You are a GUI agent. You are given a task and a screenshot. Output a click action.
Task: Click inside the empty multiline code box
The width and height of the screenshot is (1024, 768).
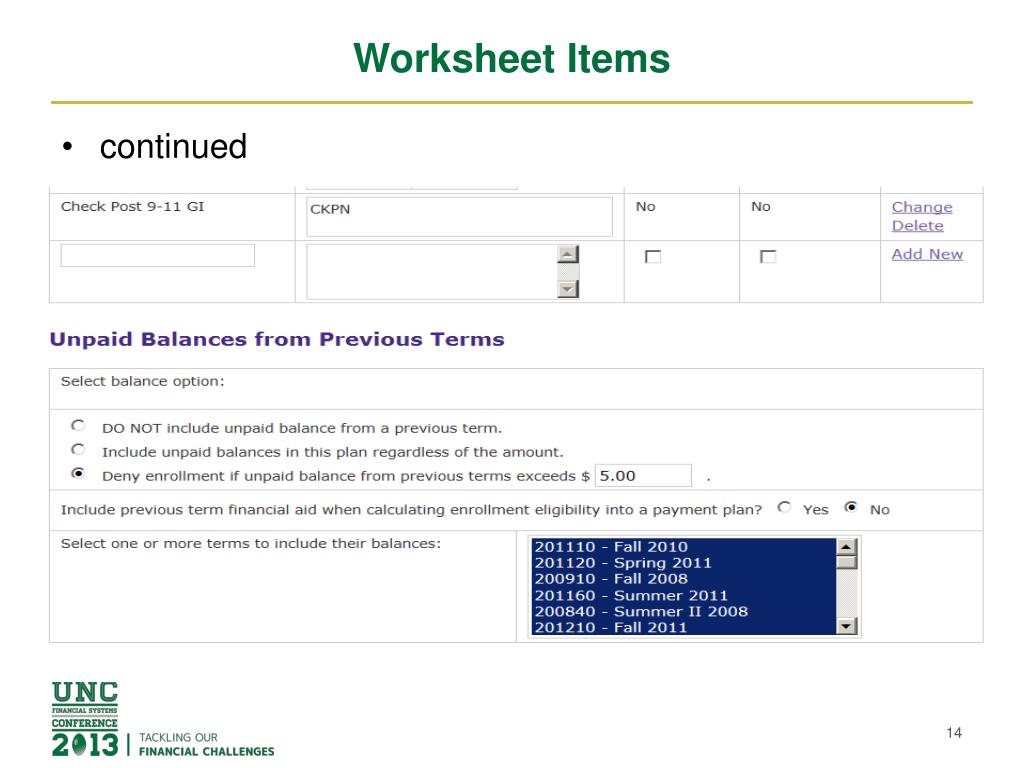tap(432, 272)
